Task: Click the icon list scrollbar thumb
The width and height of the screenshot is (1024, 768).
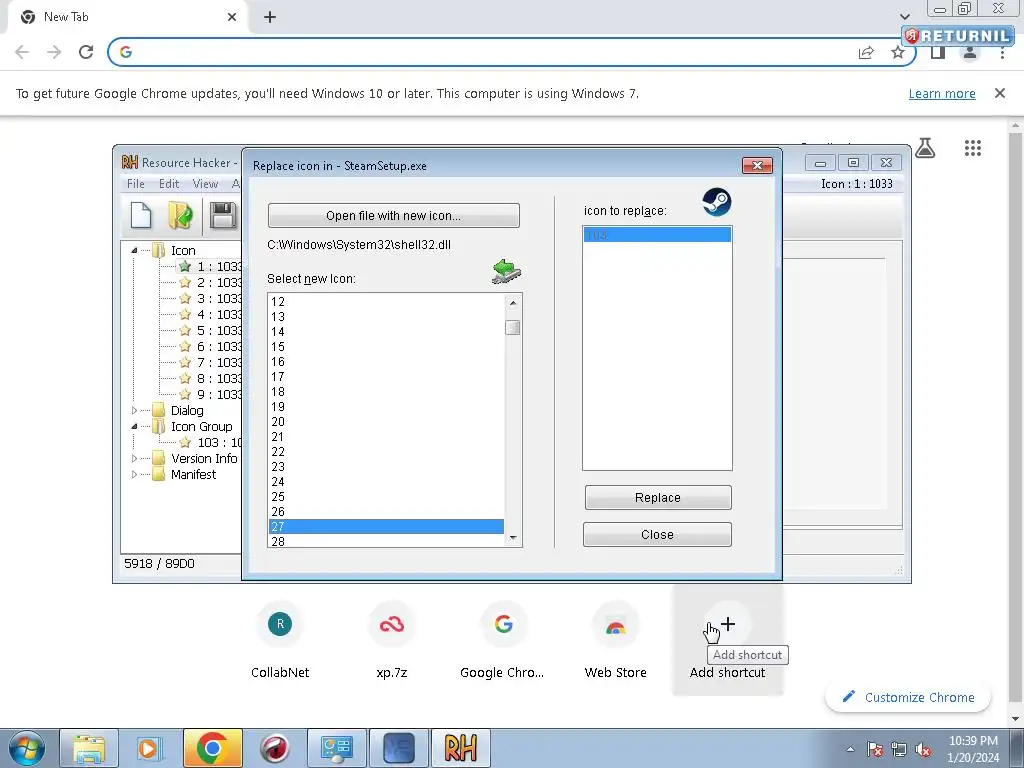Action: coord(513,327)
